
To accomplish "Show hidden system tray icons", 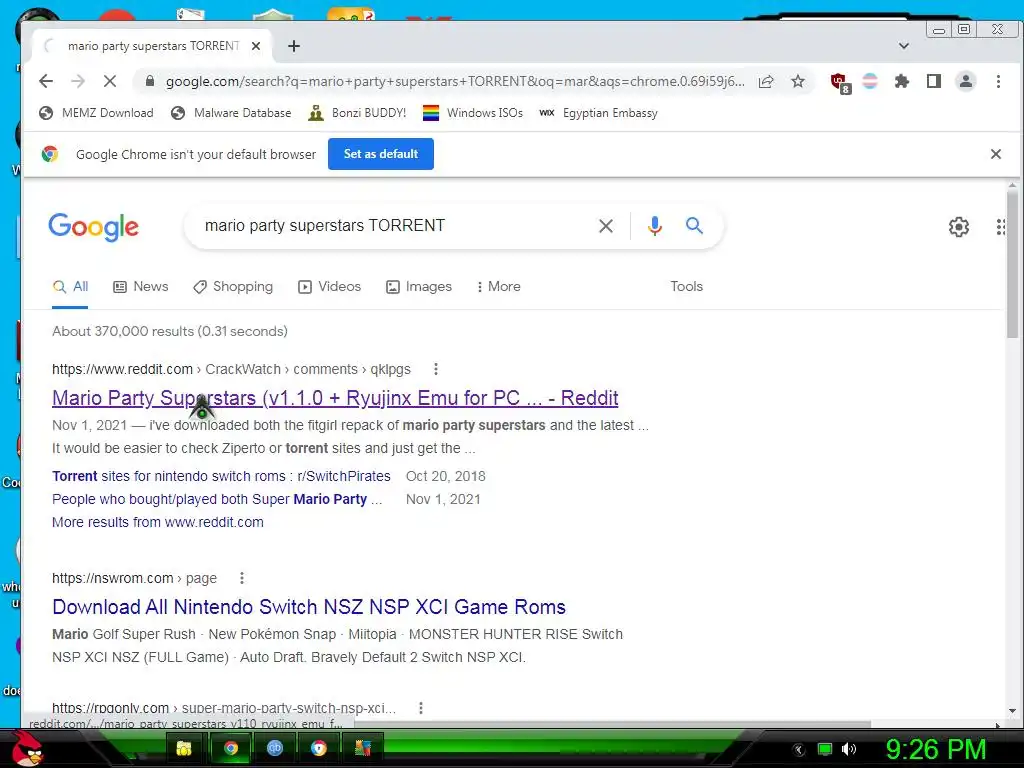I will pyautogui.click(x=799, y=750).
